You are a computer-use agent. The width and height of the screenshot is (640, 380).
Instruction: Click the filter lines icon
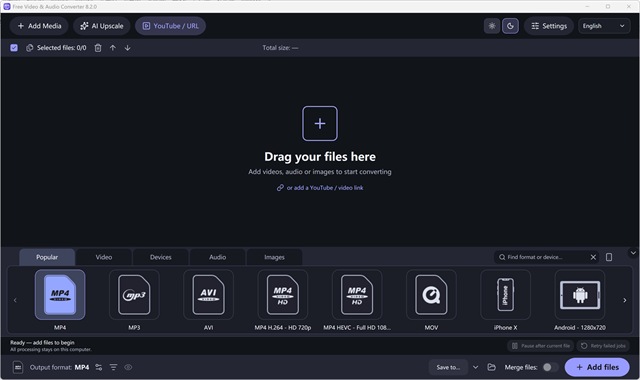113,367
